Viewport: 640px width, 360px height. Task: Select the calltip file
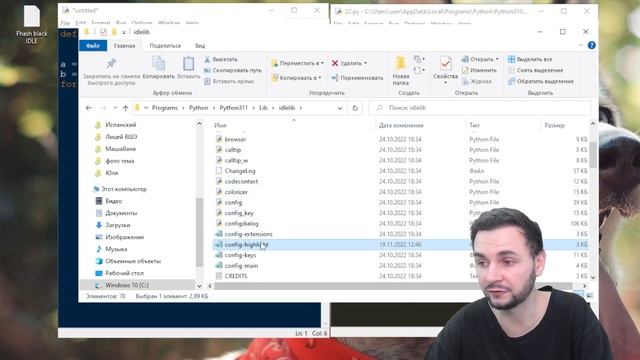pyautogui.click(x=233, y=150)
